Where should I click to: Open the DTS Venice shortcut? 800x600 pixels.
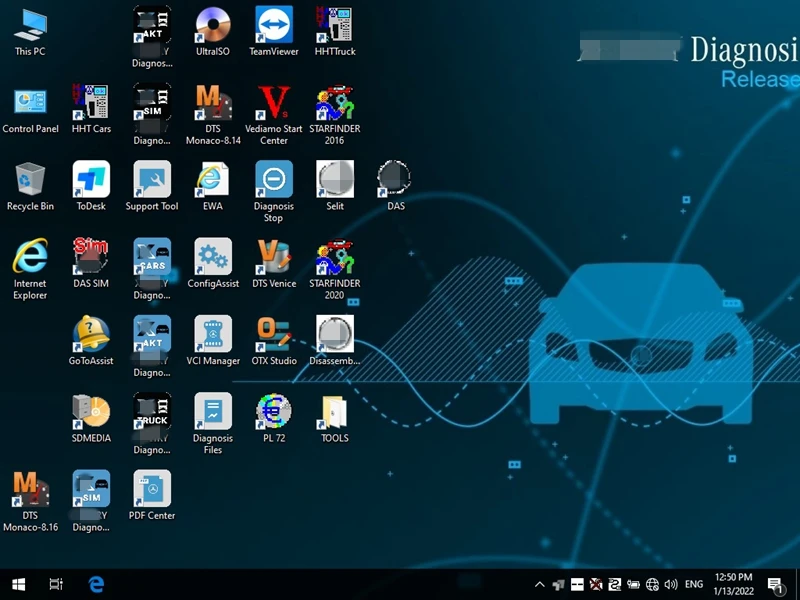[x=273, y=257]
